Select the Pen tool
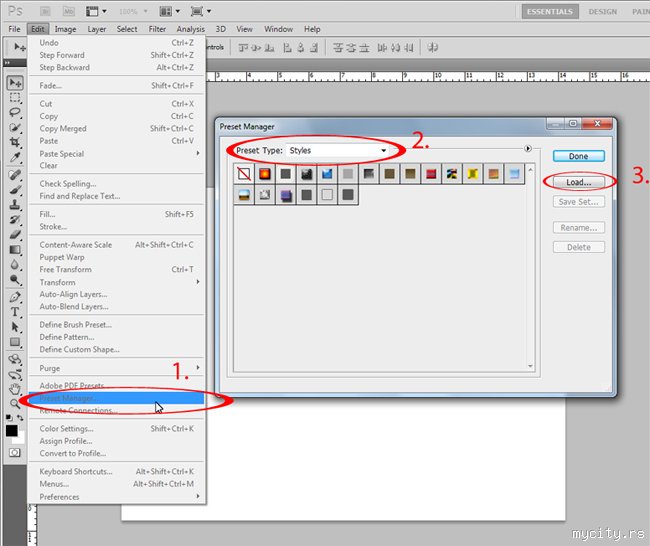This screenshot has width=650, height=546. coord(15,297)
